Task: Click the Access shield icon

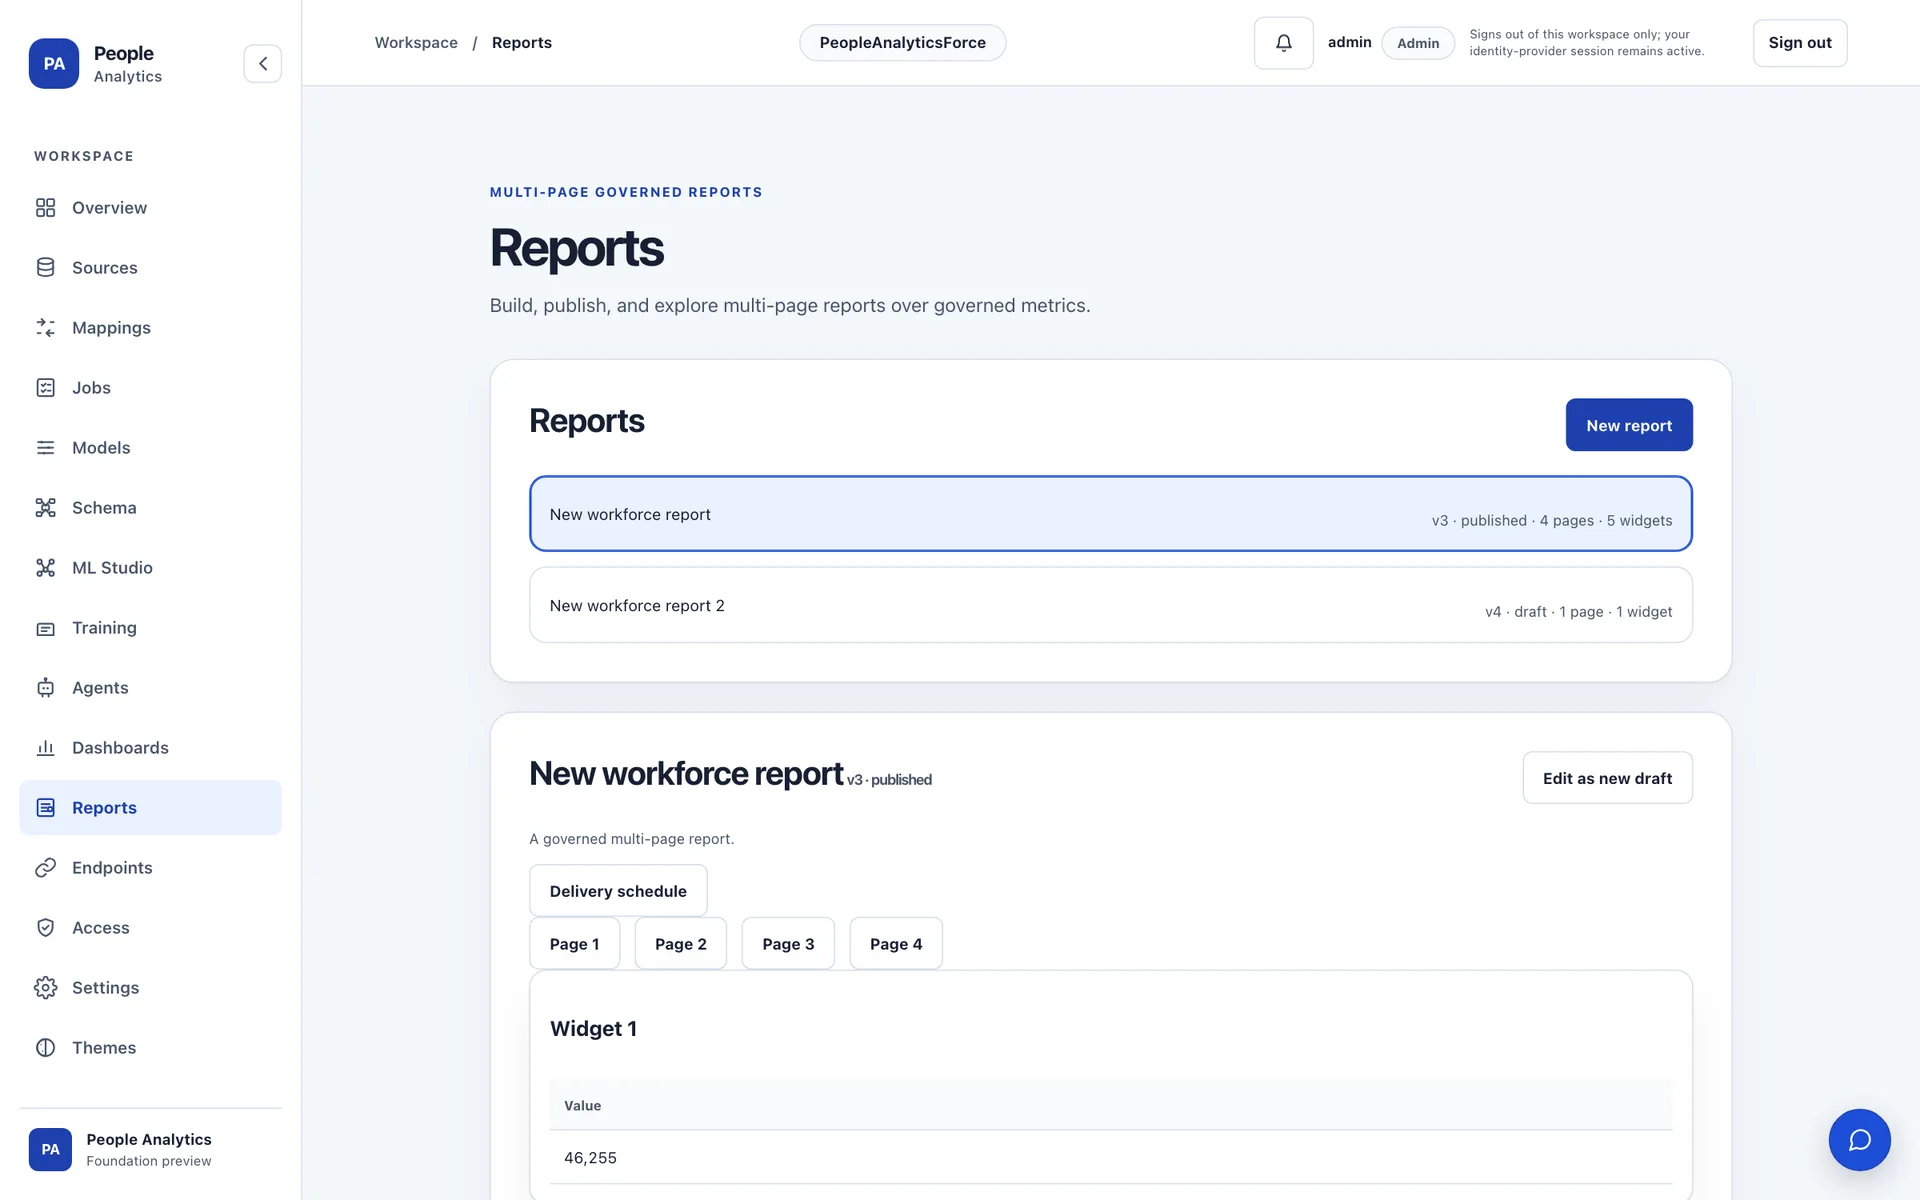Action: 45,927
